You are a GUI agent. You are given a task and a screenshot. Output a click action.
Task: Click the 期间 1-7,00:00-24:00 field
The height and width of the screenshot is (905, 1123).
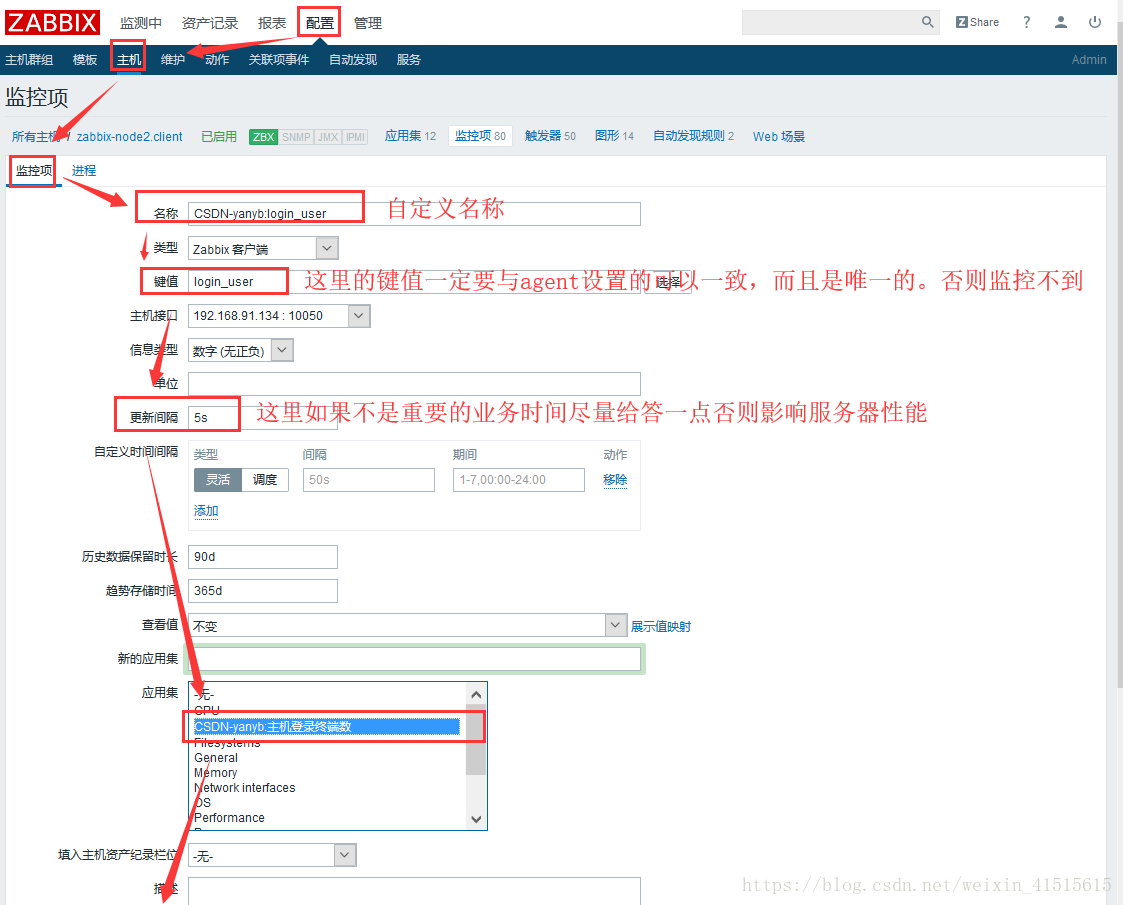pyautogui.click(x=519, y=480)
